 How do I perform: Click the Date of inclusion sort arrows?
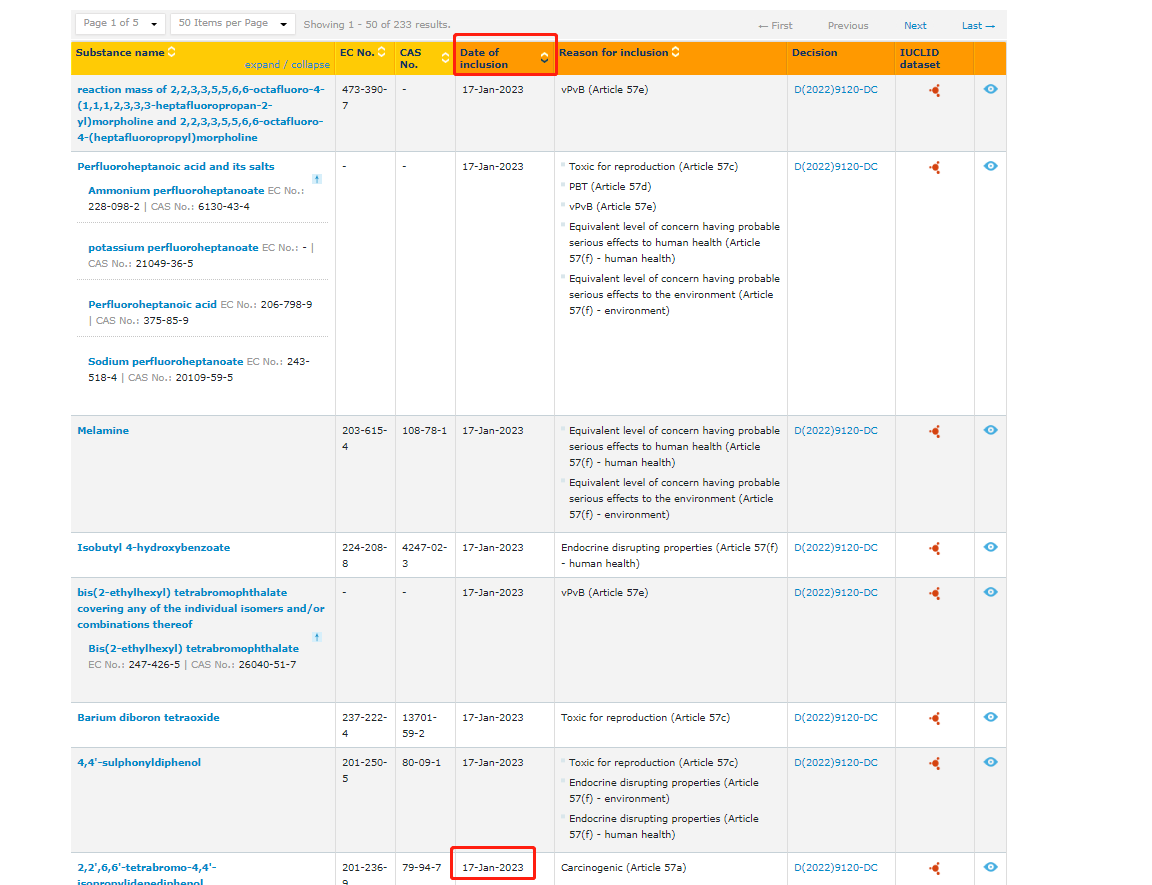pos(544,58)
